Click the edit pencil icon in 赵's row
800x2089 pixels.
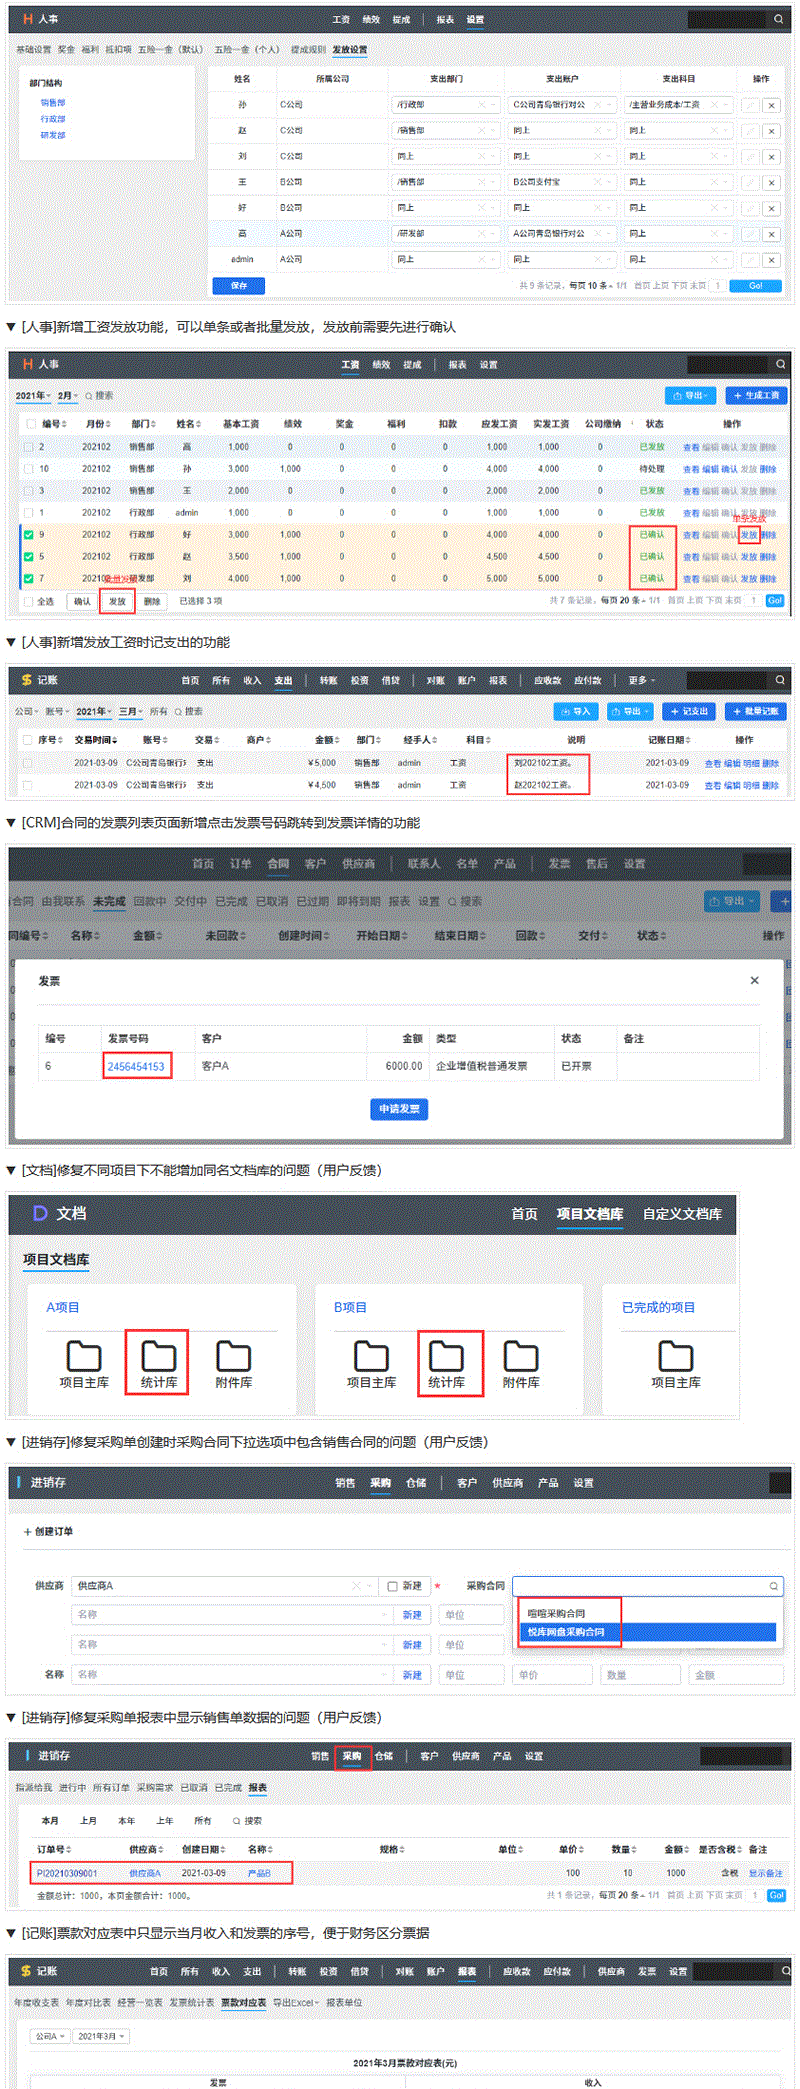(750, 131)
